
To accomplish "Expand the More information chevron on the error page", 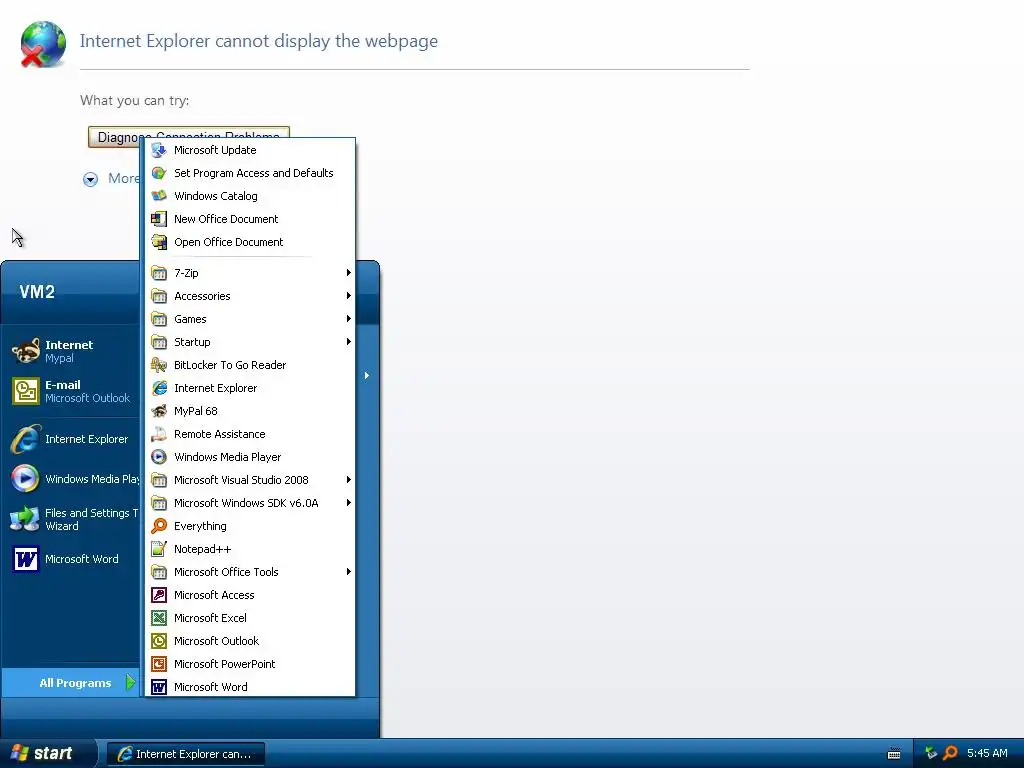I will click(91, 179).
